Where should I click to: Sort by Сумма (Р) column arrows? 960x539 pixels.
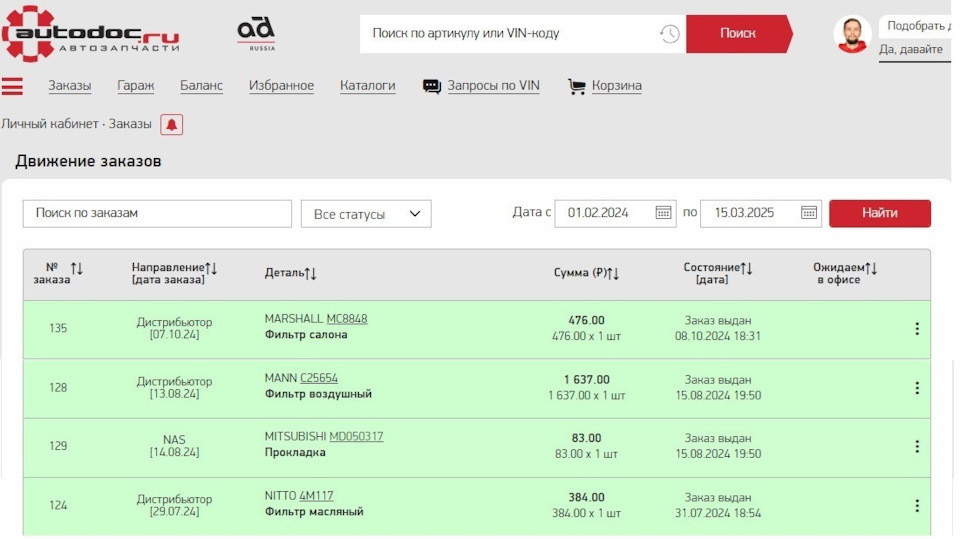pos(613,273)
